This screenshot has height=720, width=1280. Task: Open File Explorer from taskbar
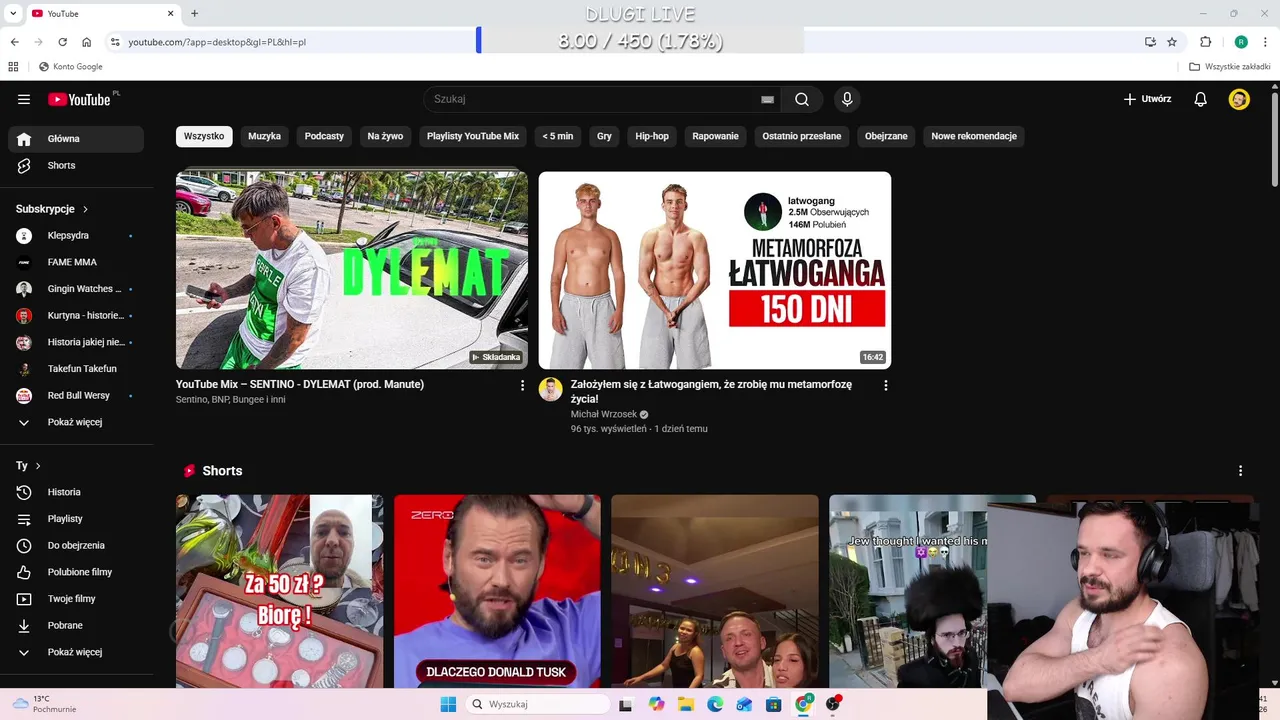point(686,704)
